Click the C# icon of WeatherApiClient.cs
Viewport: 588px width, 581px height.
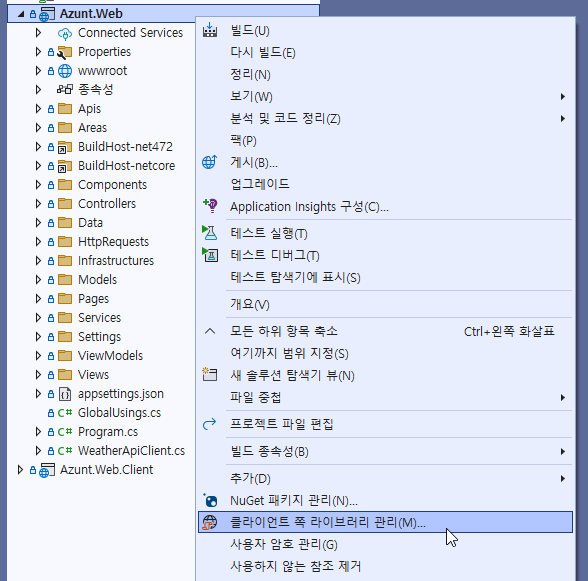coord(65,451)
